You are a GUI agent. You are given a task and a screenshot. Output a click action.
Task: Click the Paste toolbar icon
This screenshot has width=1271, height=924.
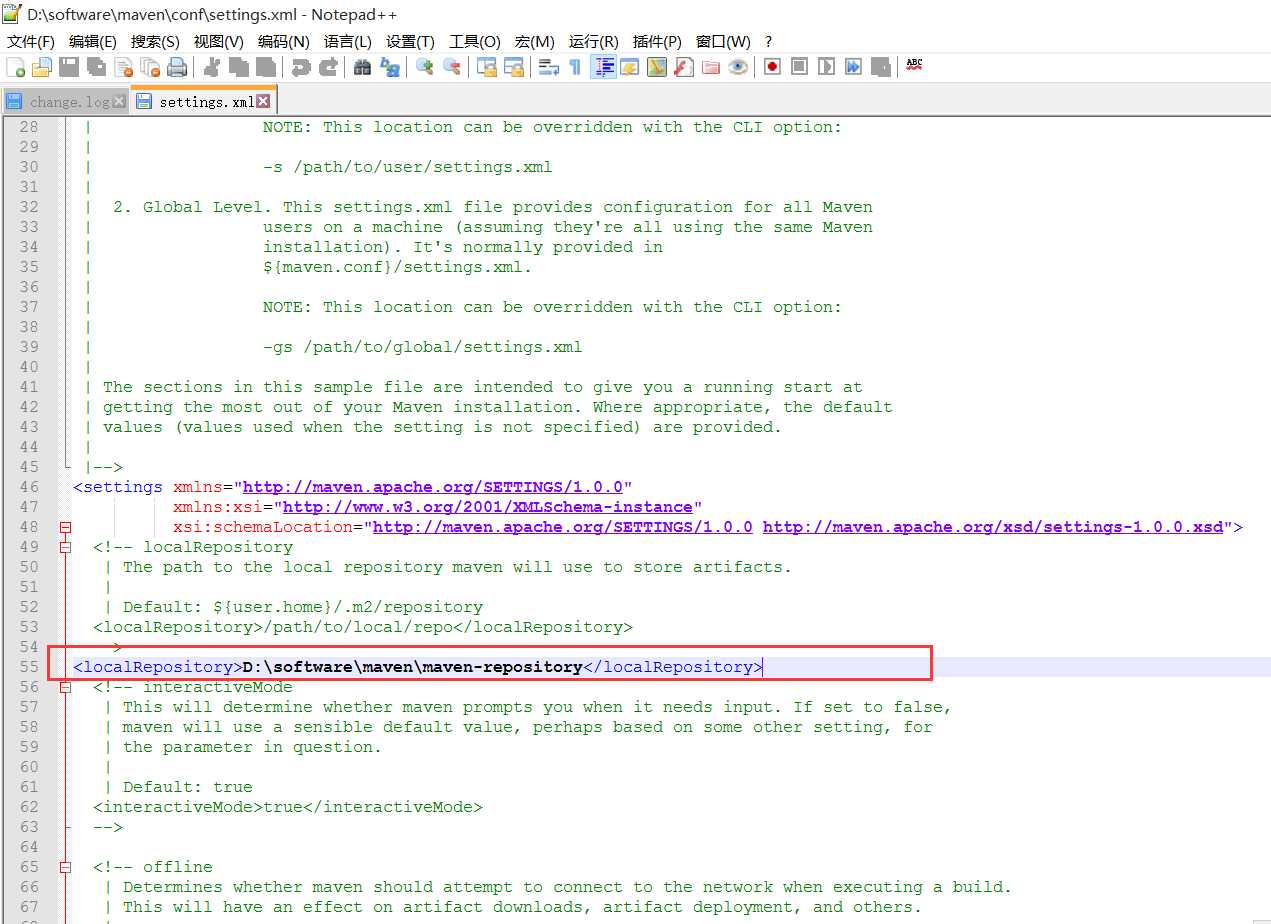[x=265, y=67]
